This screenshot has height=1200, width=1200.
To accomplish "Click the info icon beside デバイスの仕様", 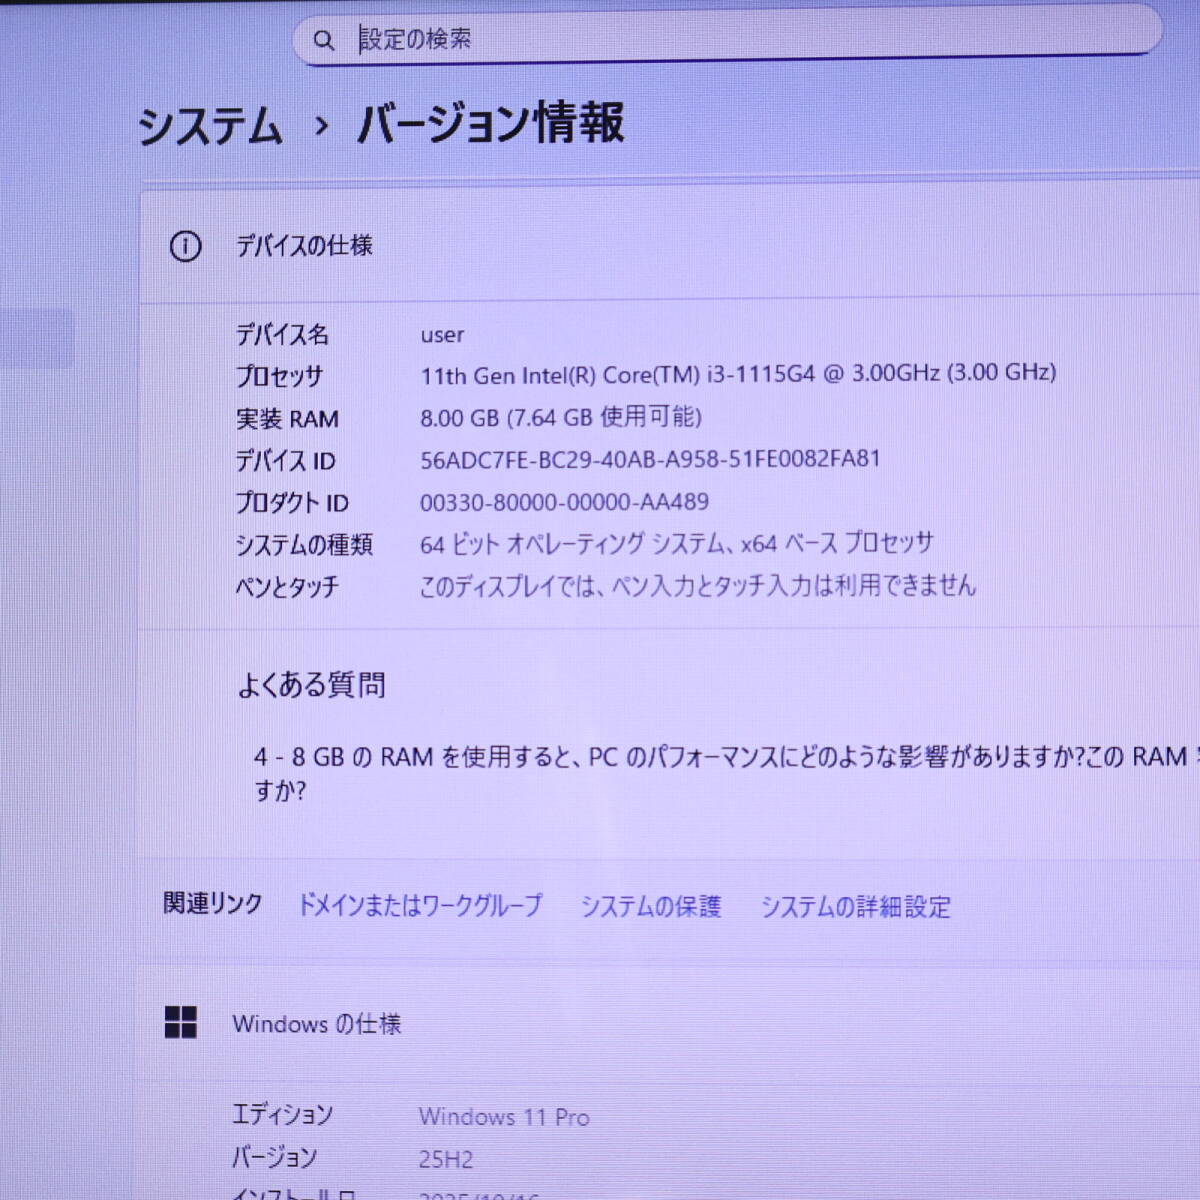I will [185, 246].
